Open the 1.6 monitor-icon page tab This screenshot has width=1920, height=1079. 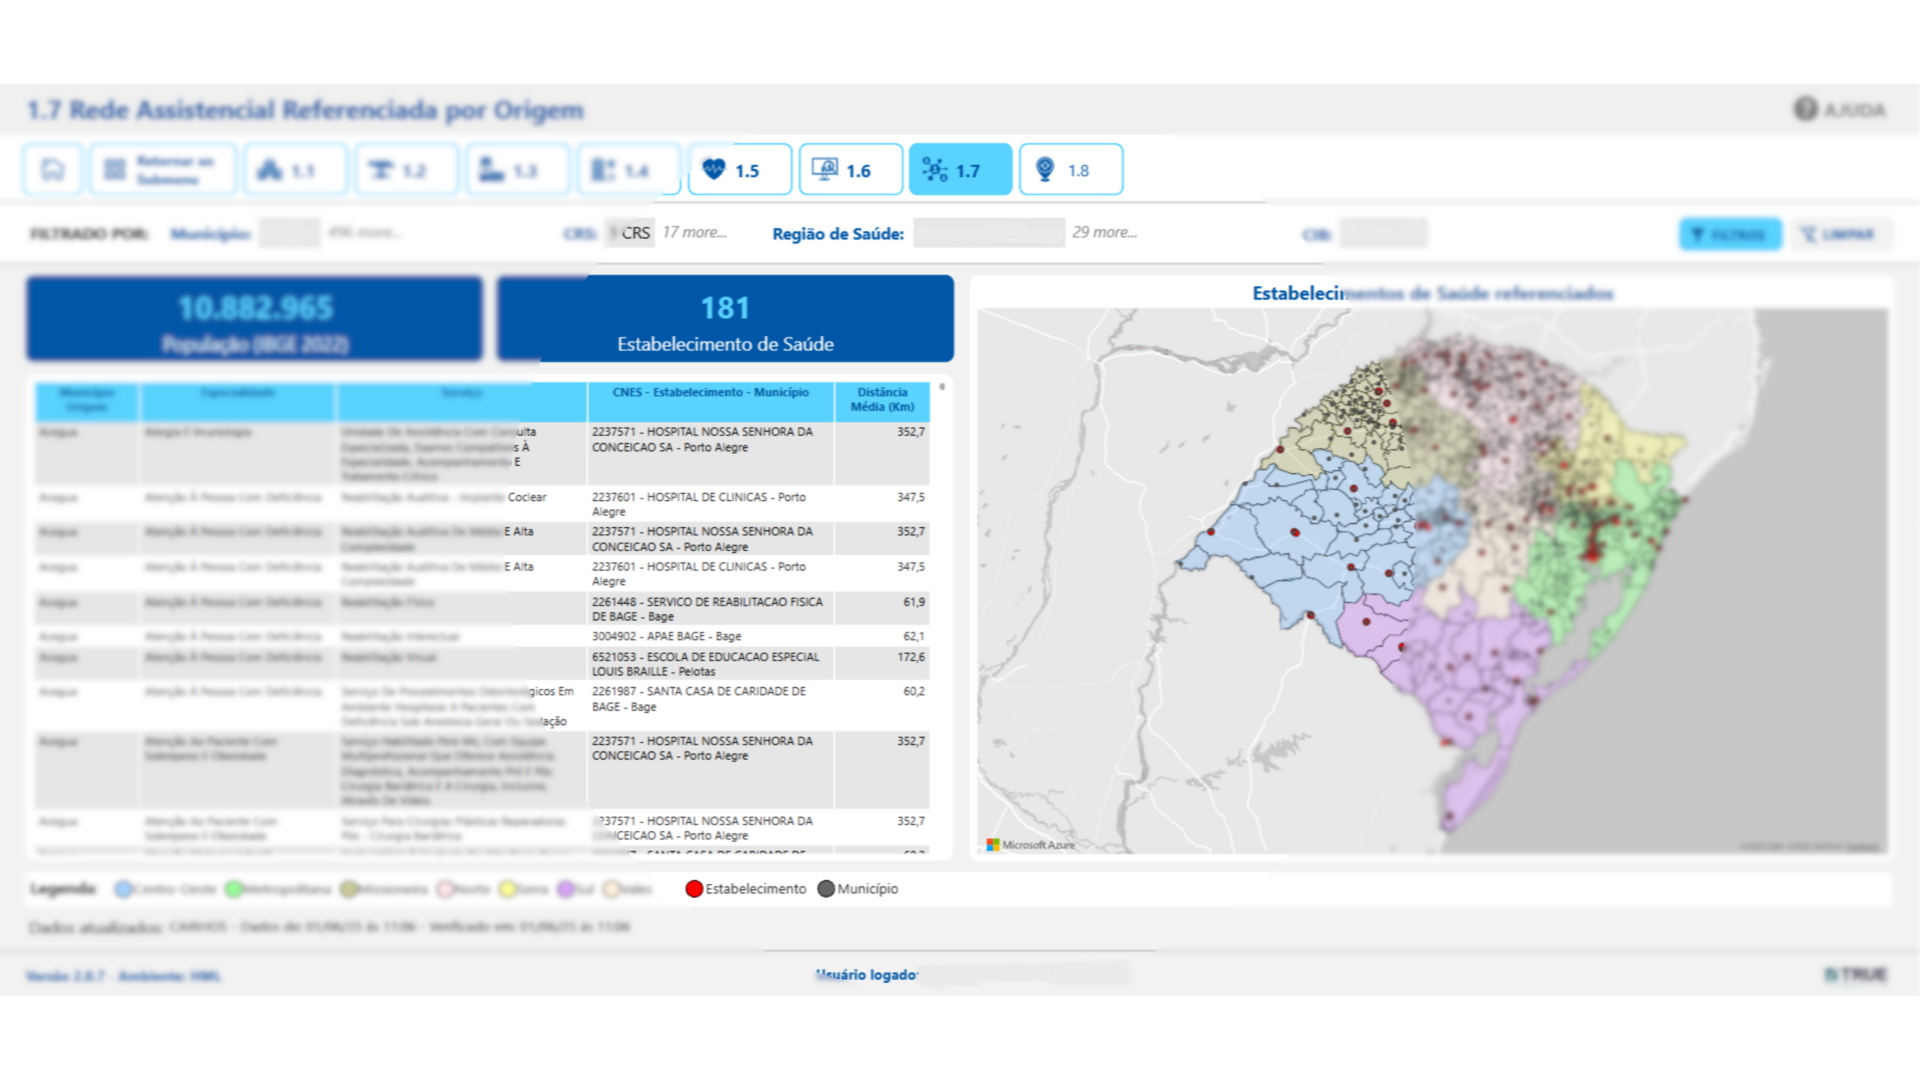pyautogui.click(x=850, y=170)
